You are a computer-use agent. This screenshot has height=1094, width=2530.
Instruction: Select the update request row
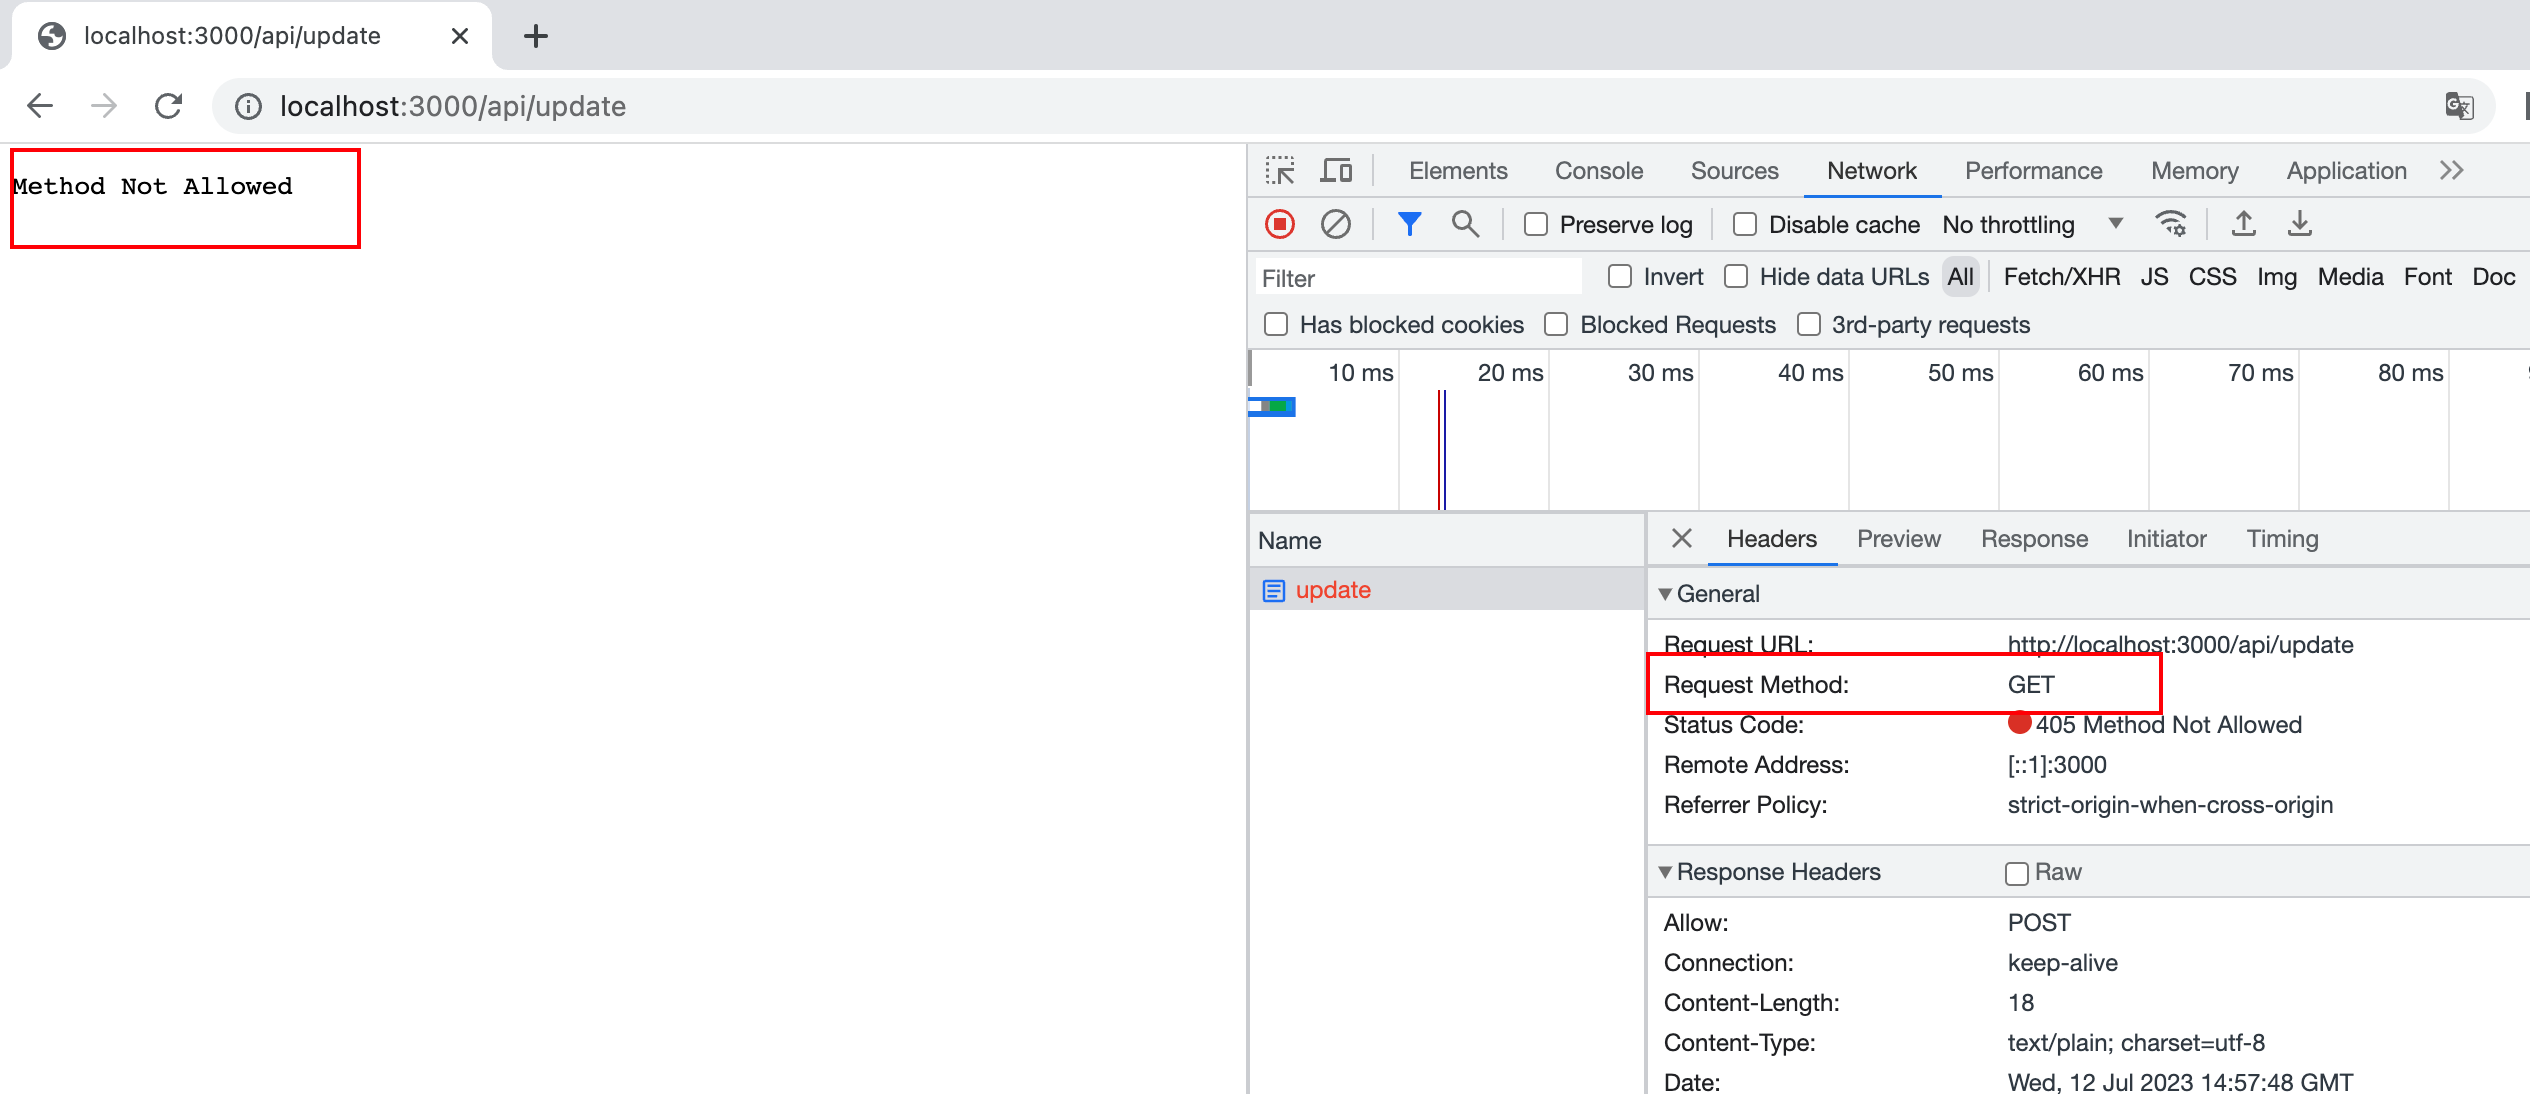(x=1333, y=590)
